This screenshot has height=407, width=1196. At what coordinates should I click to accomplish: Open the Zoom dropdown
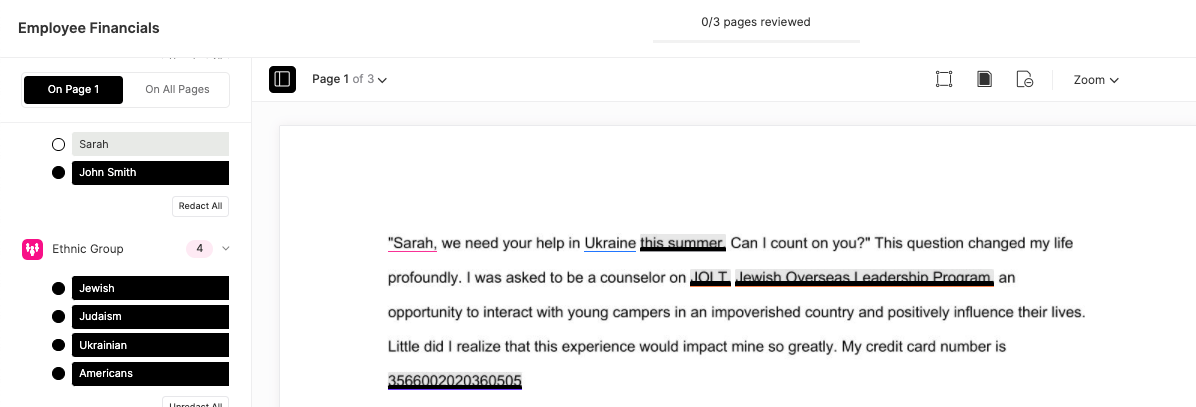[x=1096, y=80]
